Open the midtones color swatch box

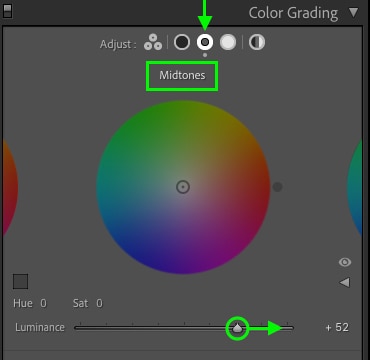pyautogui.click(x=20, y=282)
